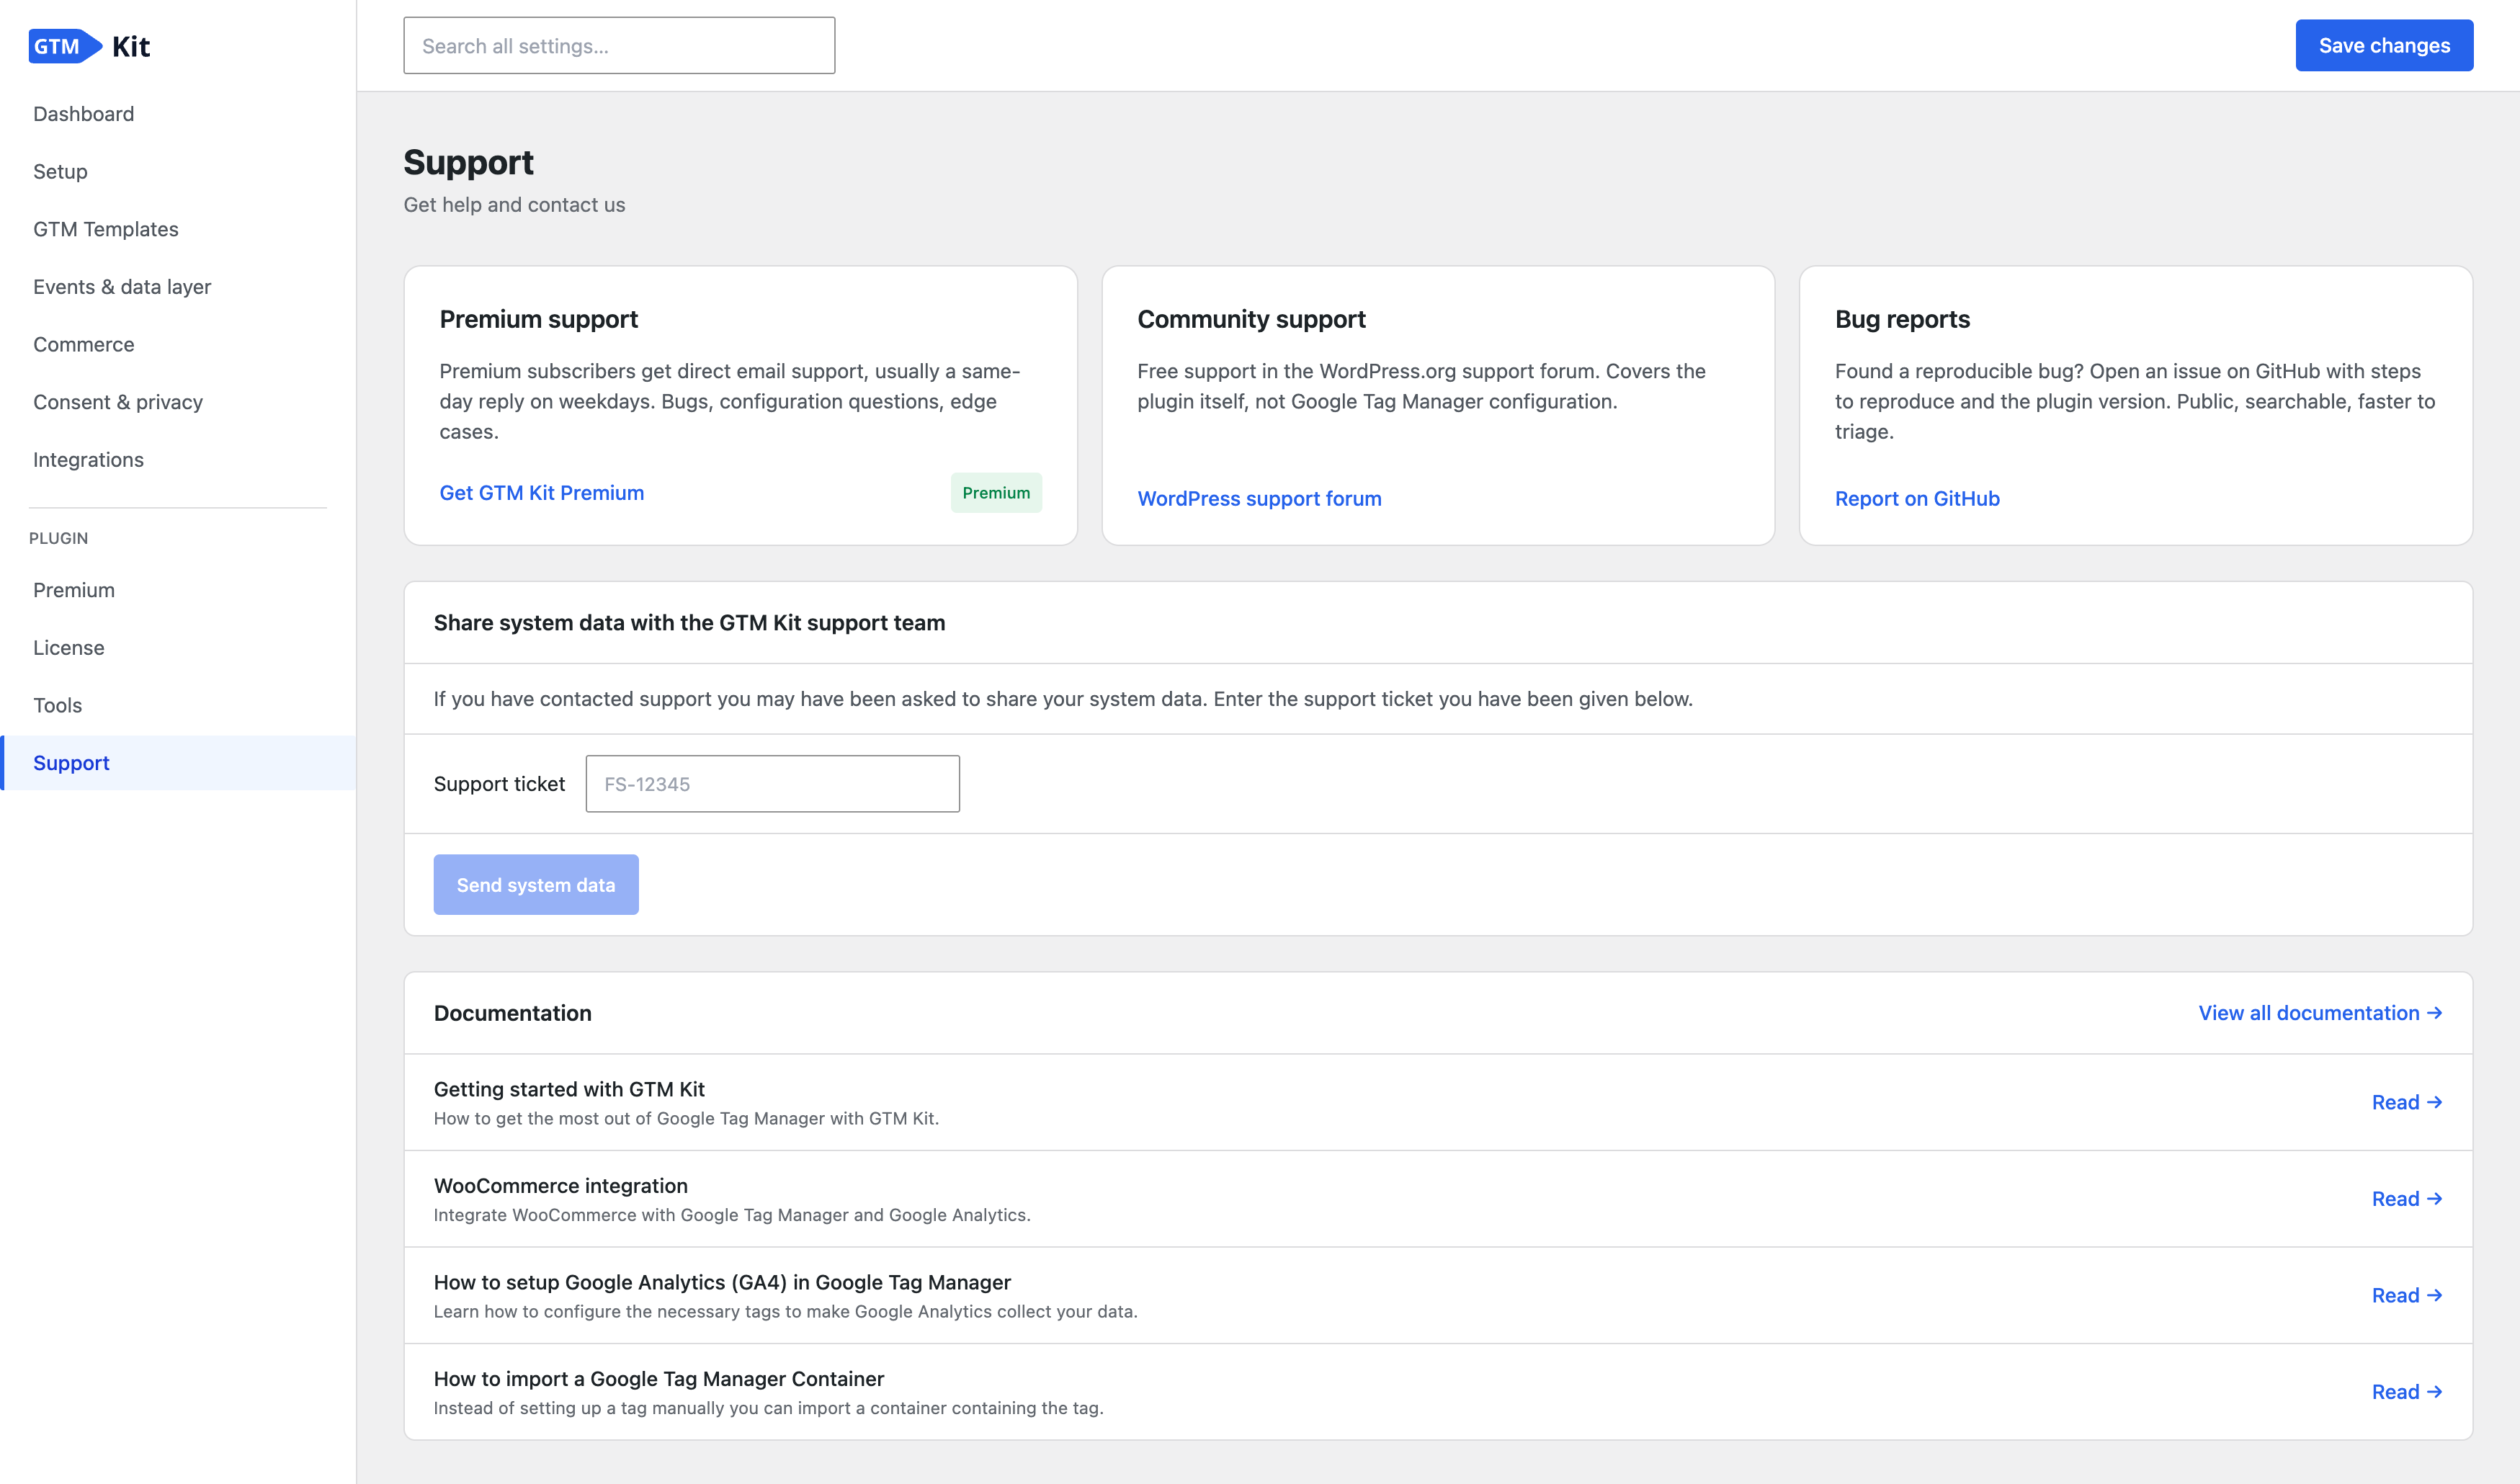Navigate to Events & data layer
The width and height of the screenshot is (2520, 1484).
122,287
